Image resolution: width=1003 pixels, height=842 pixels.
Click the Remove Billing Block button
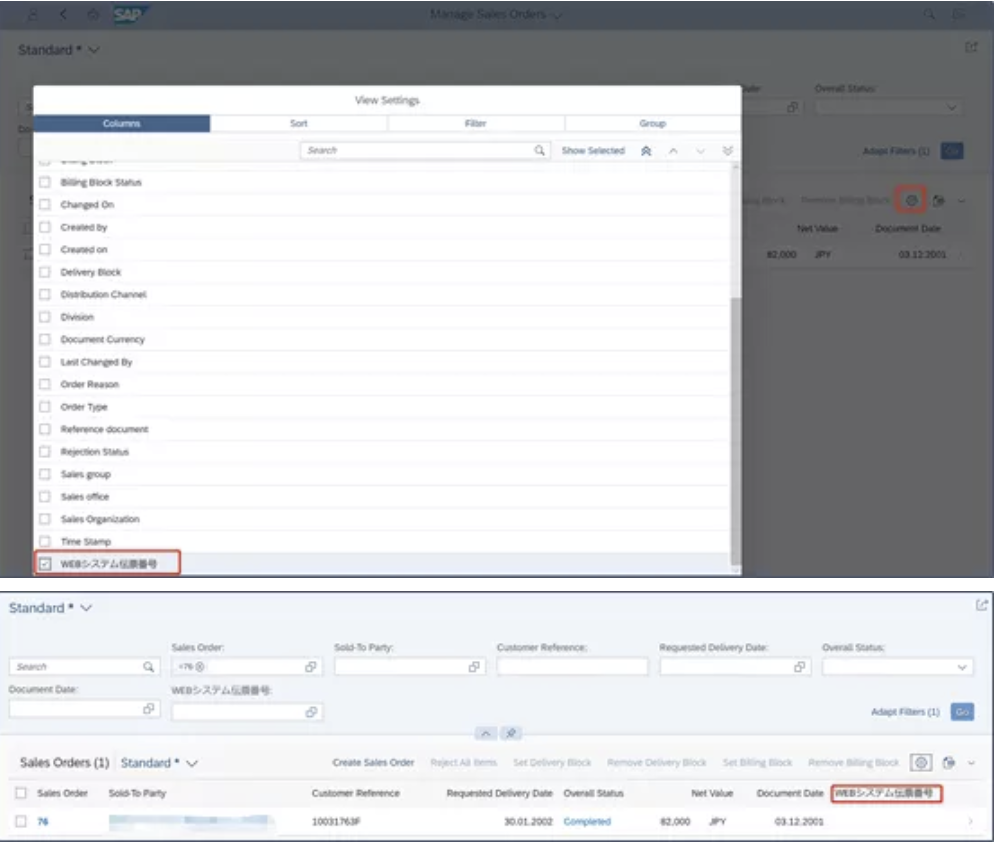click(x=853, y=763)
